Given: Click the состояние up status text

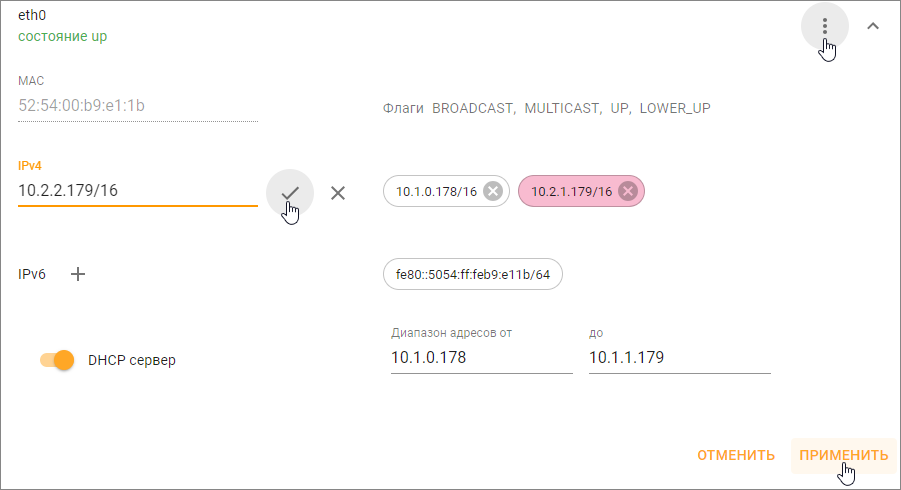Looking at the screenshot, I should [x=62, y=36].
